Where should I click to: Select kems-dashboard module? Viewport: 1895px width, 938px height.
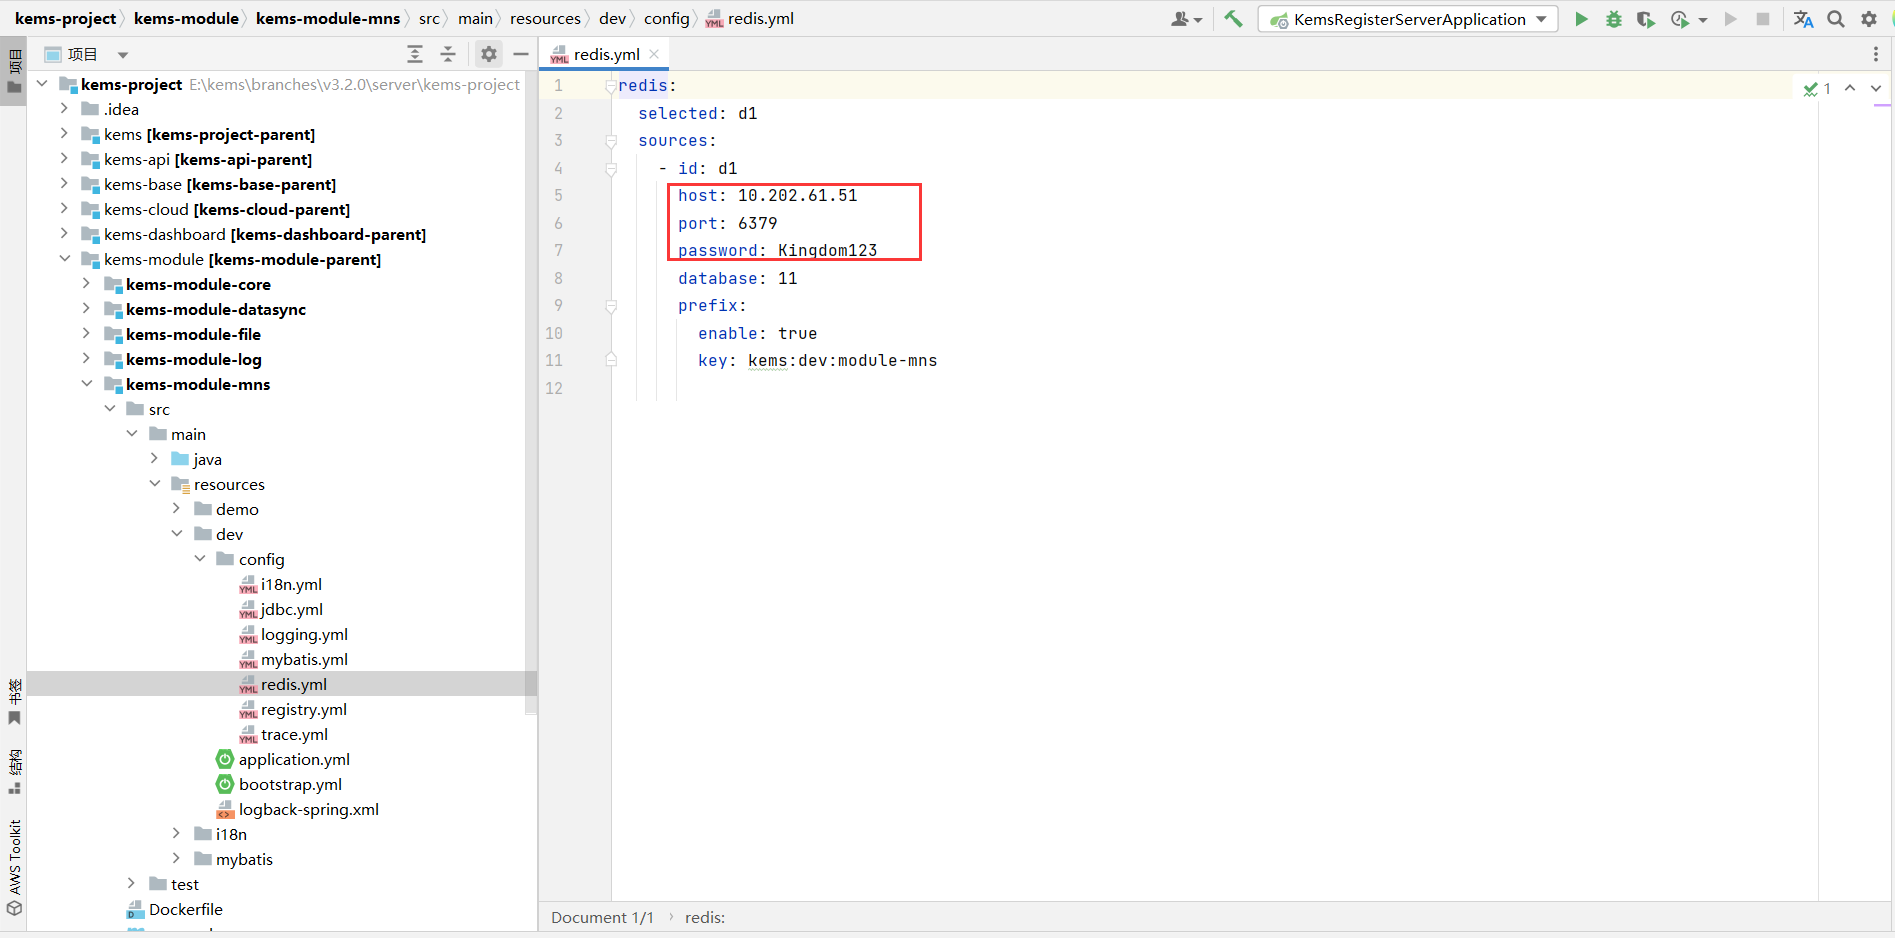tap(254, 234)
